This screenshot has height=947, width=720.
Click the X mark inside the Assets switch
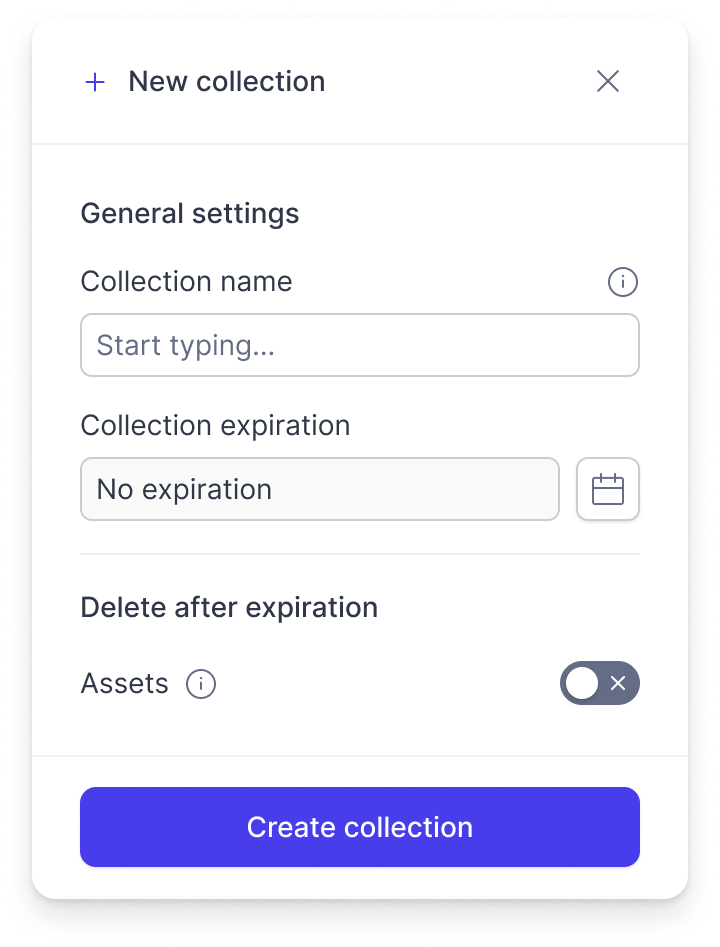[x=618, y=683]
